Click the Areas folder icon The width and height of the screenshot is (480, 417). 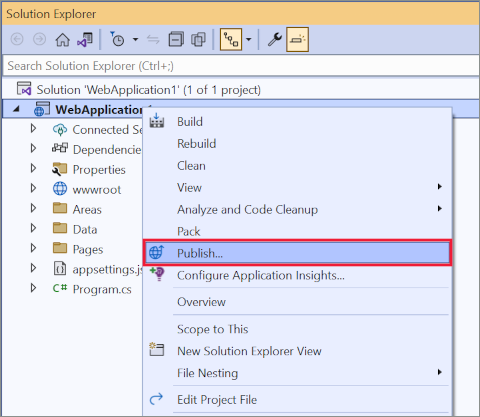pos(60,208)
